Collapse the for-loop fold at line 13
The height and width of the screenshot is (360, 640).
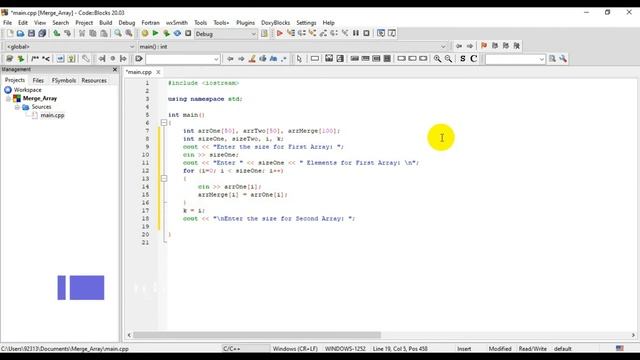click(x=164, y=178)
